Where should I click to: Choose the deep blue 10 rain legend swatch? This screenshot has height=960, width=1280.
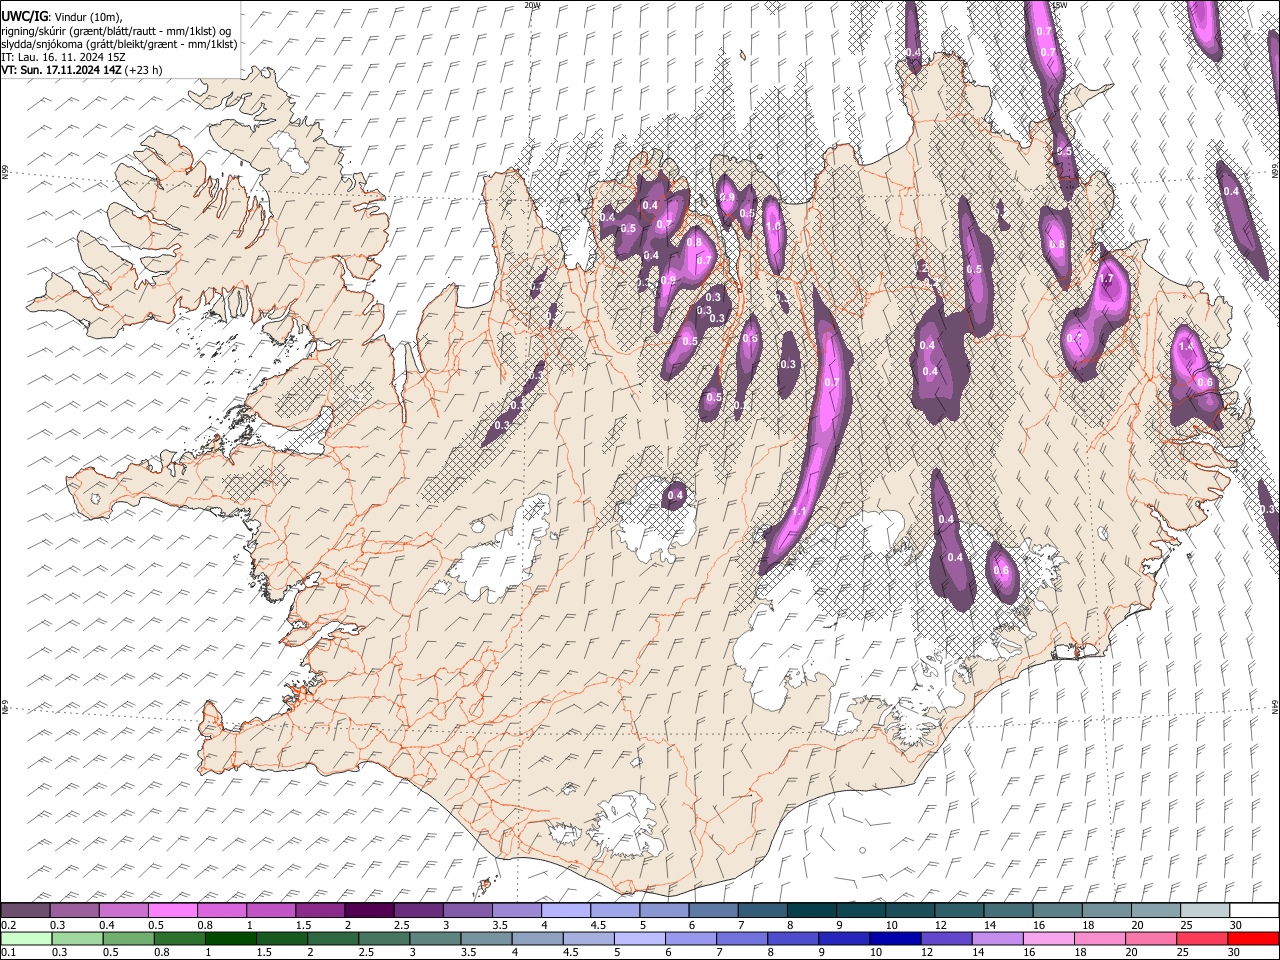tap(895, 938)
